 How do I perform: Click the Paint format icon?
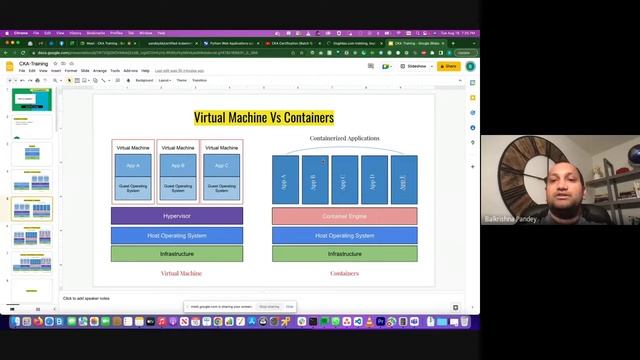(x=45, y=80)
